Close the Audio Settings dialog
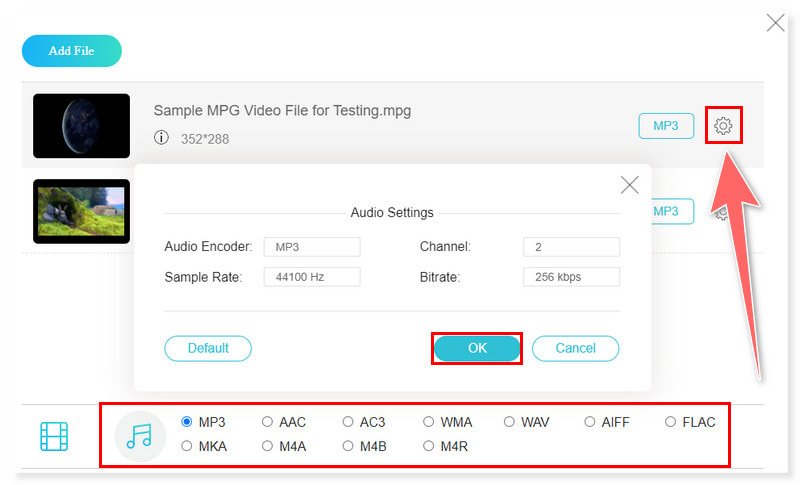The height and width of the screenshot is (485, 800). point(630,185)
